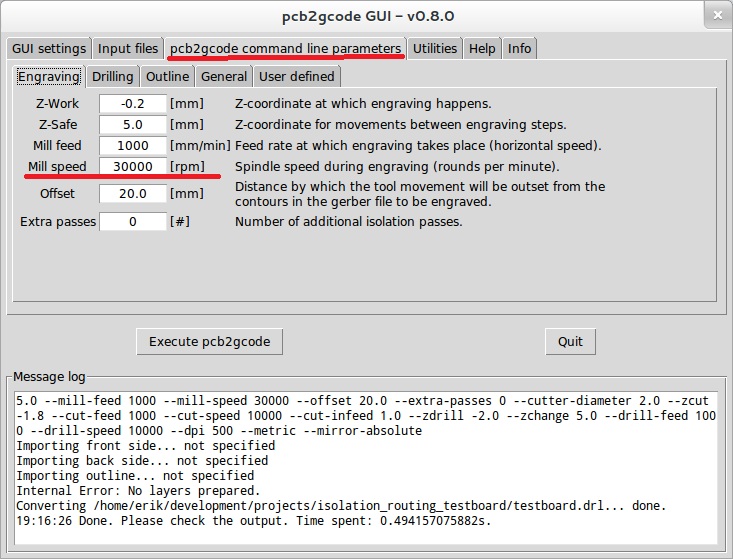733x559 pixels.
Task: Switch to the Drilling sub-tab
Action: coord(113,77)
